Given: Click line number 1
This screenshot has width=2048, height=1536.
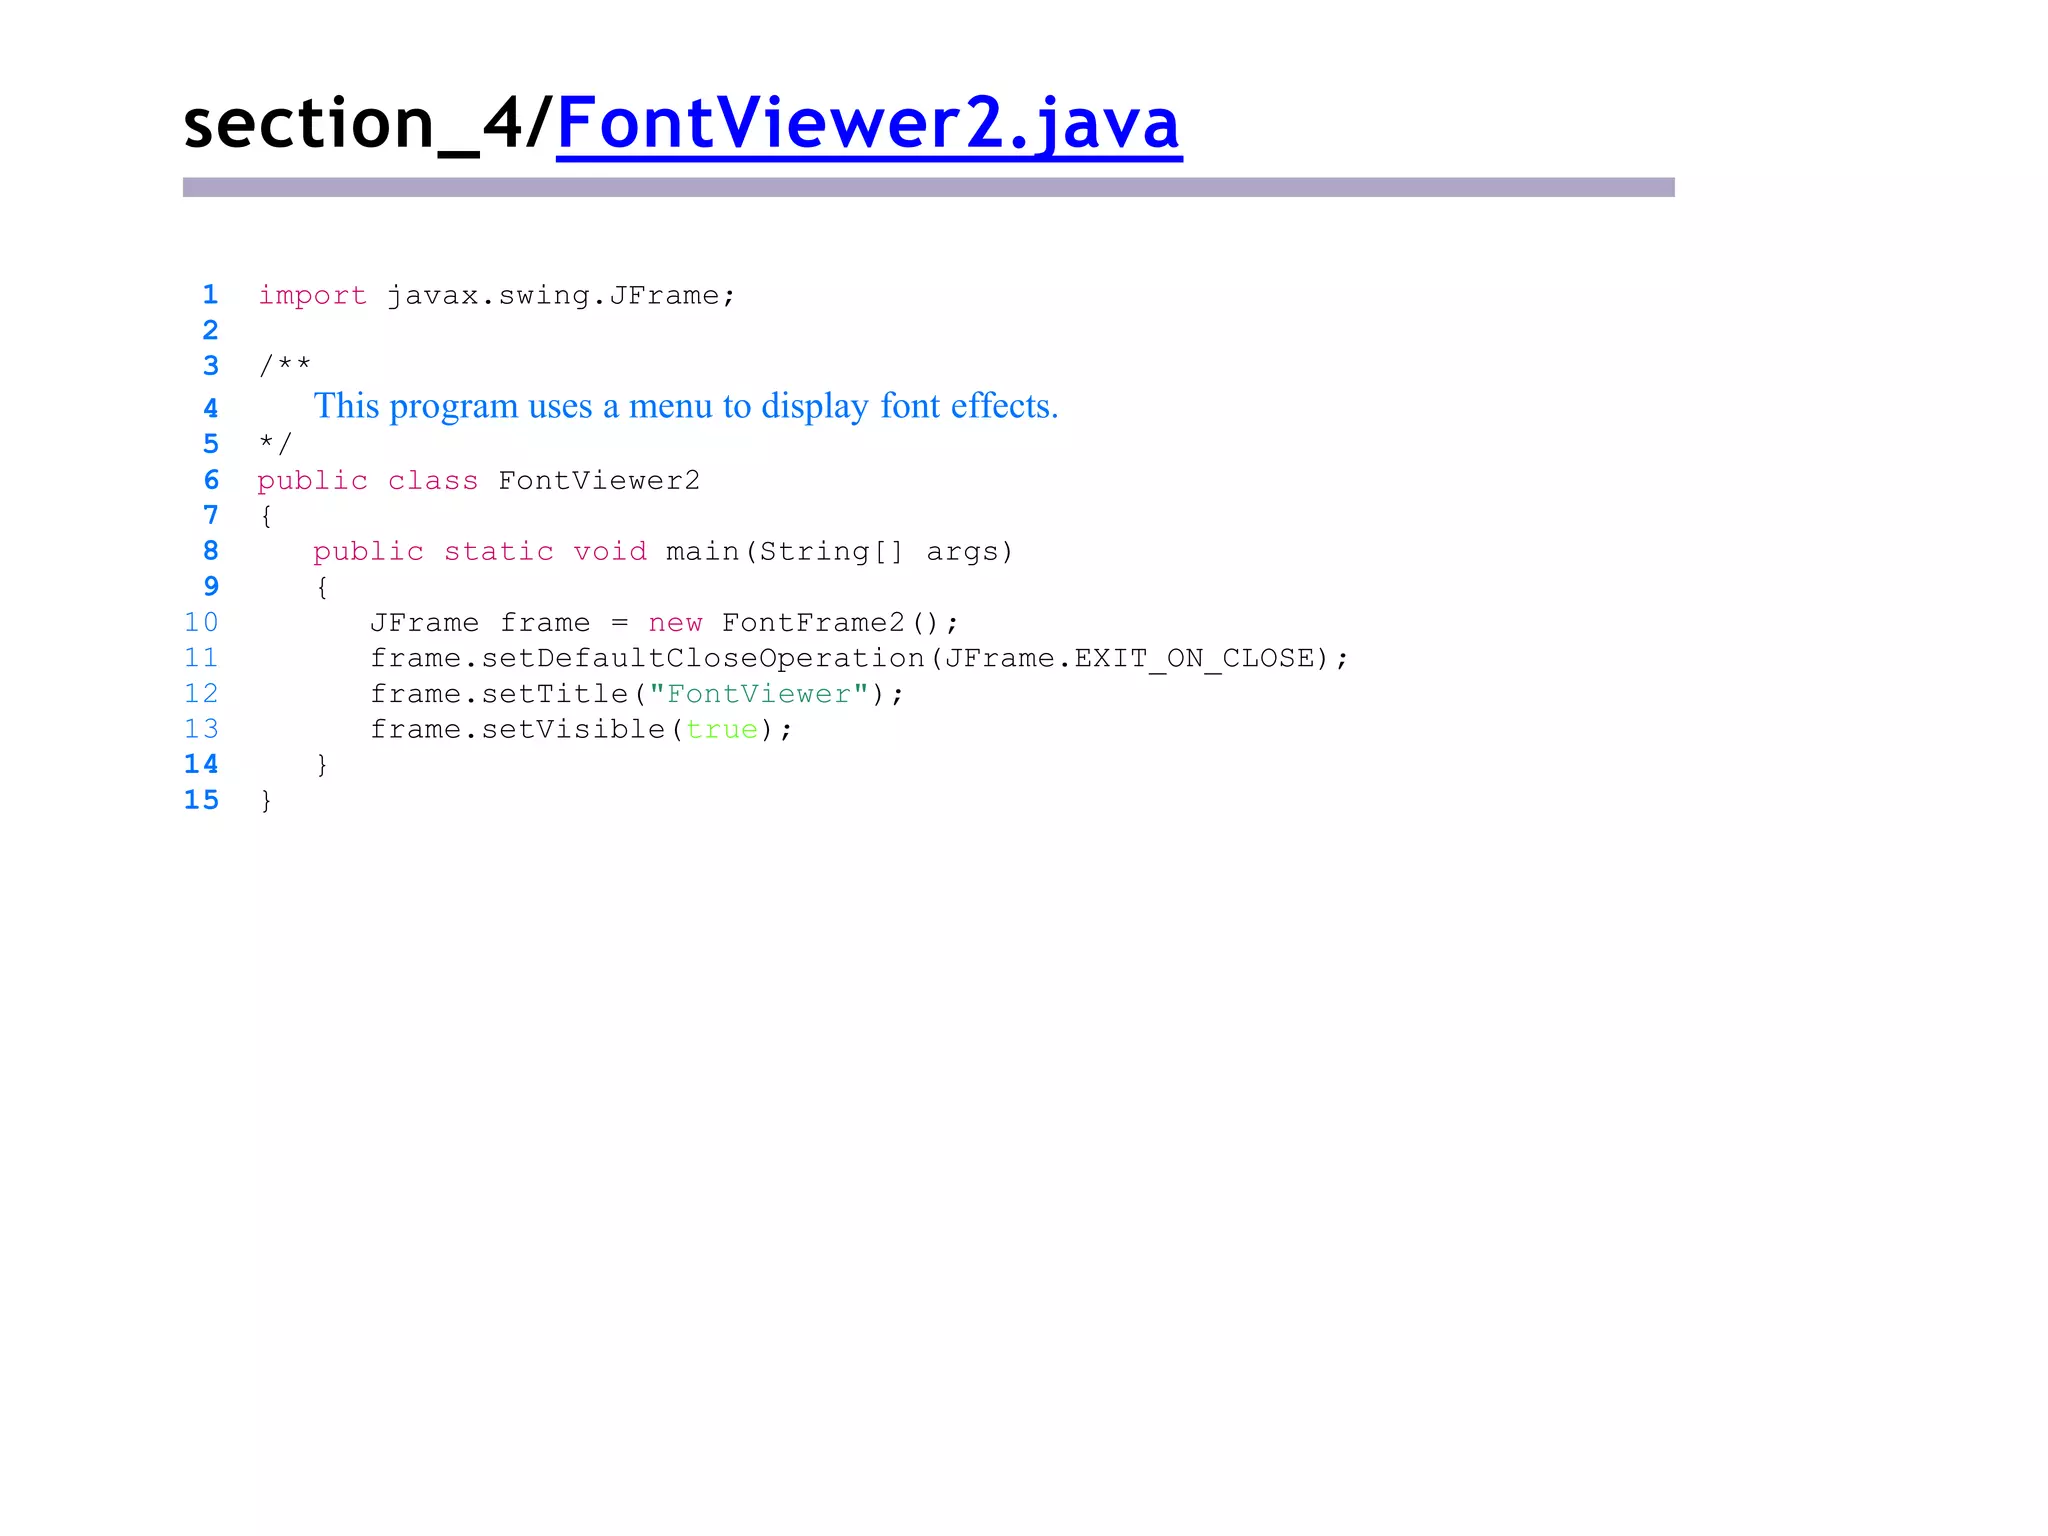Looking at the screenshot, I should click(210, 295).
